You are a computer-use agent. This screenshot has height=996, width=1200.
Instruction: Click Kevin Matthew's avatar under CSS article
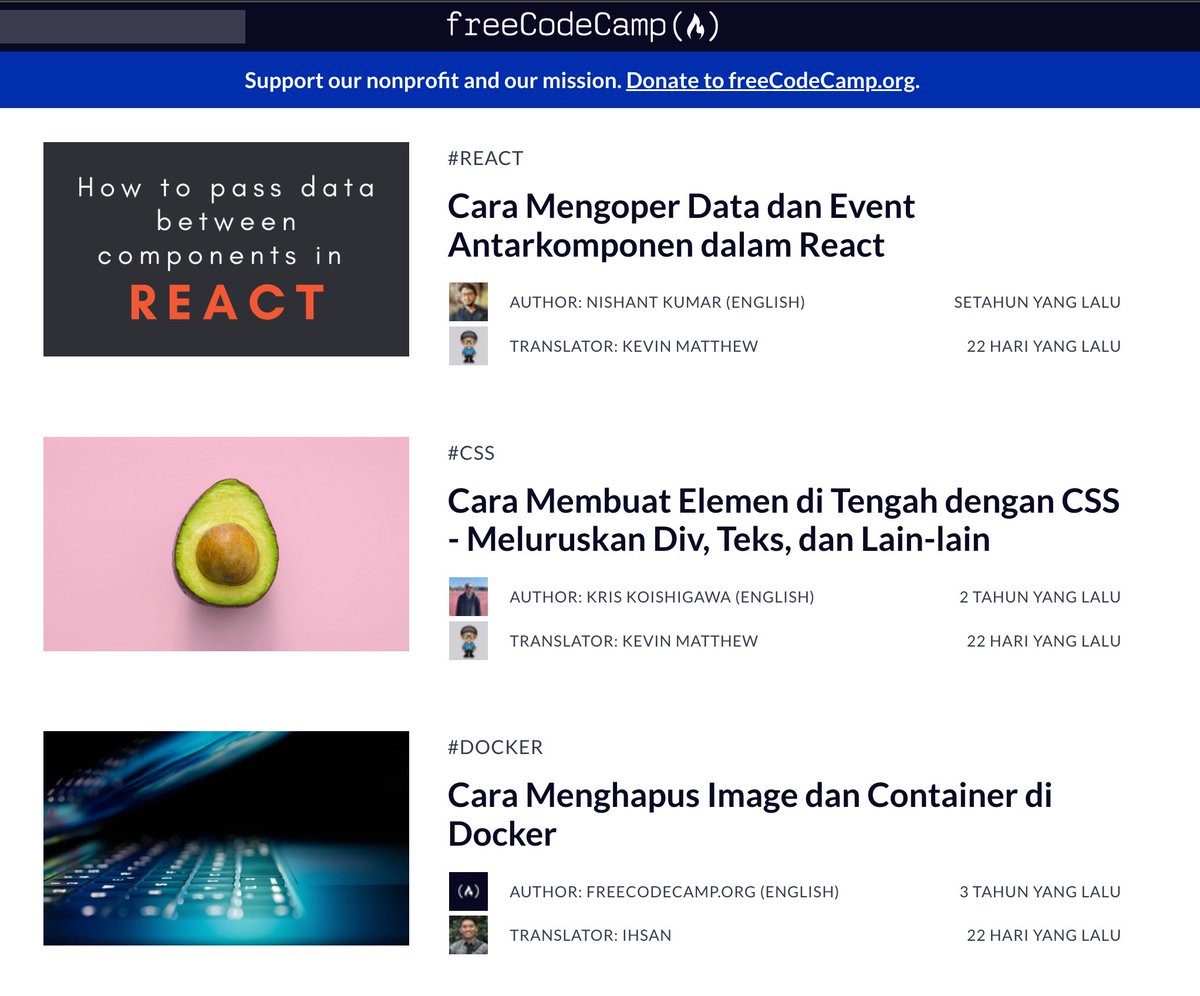(468, 641)
